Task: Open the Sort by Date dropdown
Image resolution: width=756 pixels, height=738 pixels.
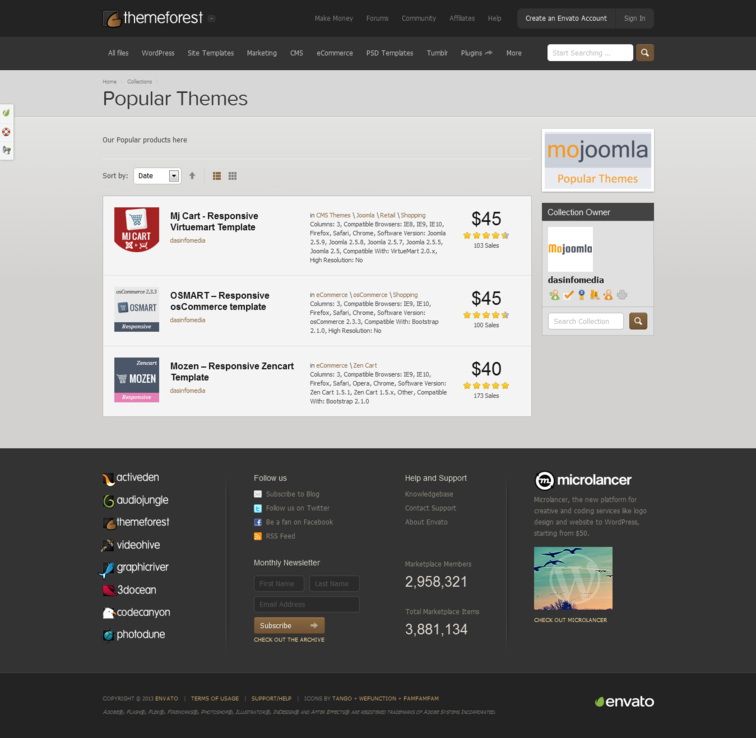Action: (x=157, y=176)
